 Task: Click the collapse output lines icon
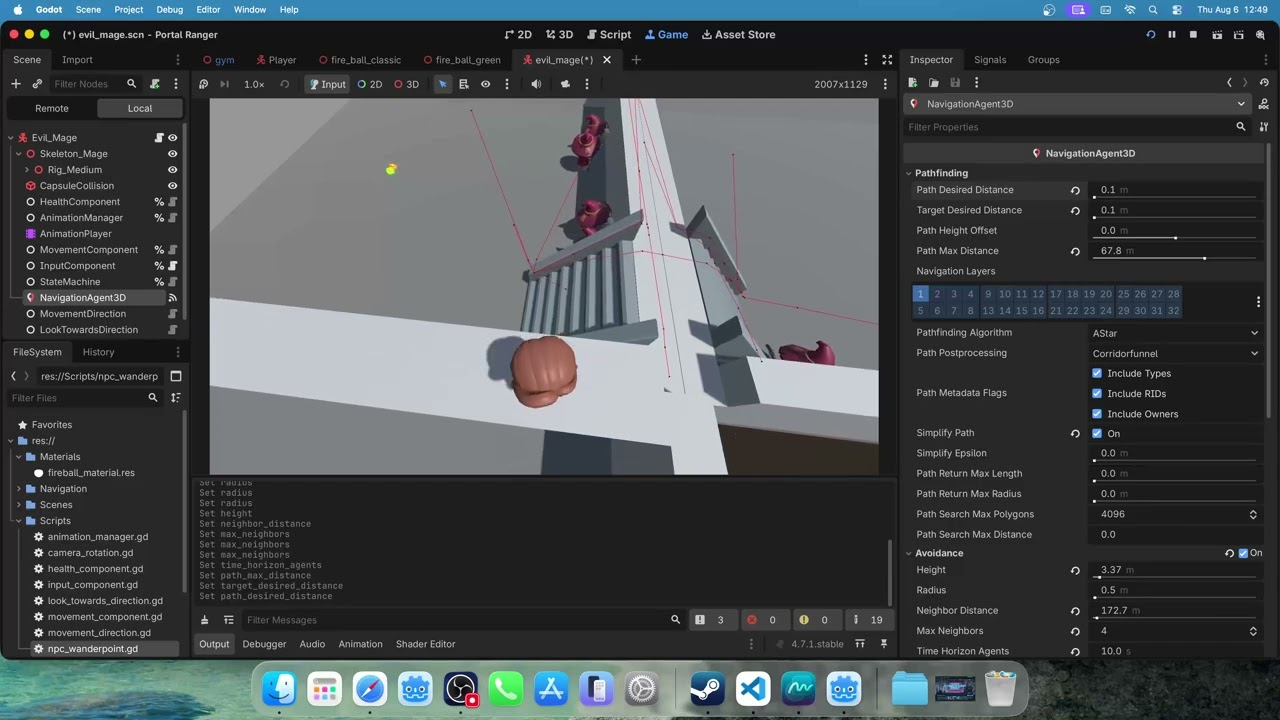click(x=228, y=620)
